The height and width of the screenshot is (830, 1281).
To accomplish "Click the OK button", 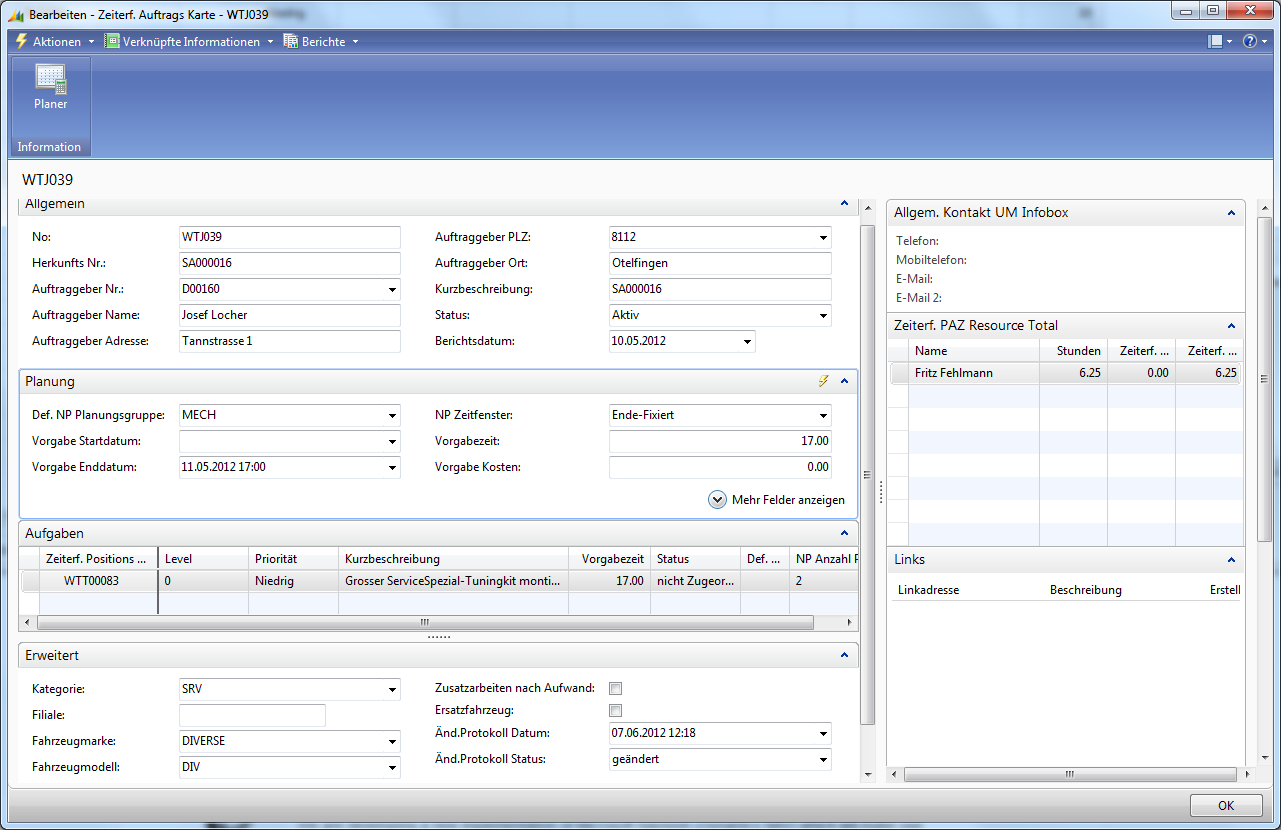I will pyautogui.click(x=1226, y=806).
